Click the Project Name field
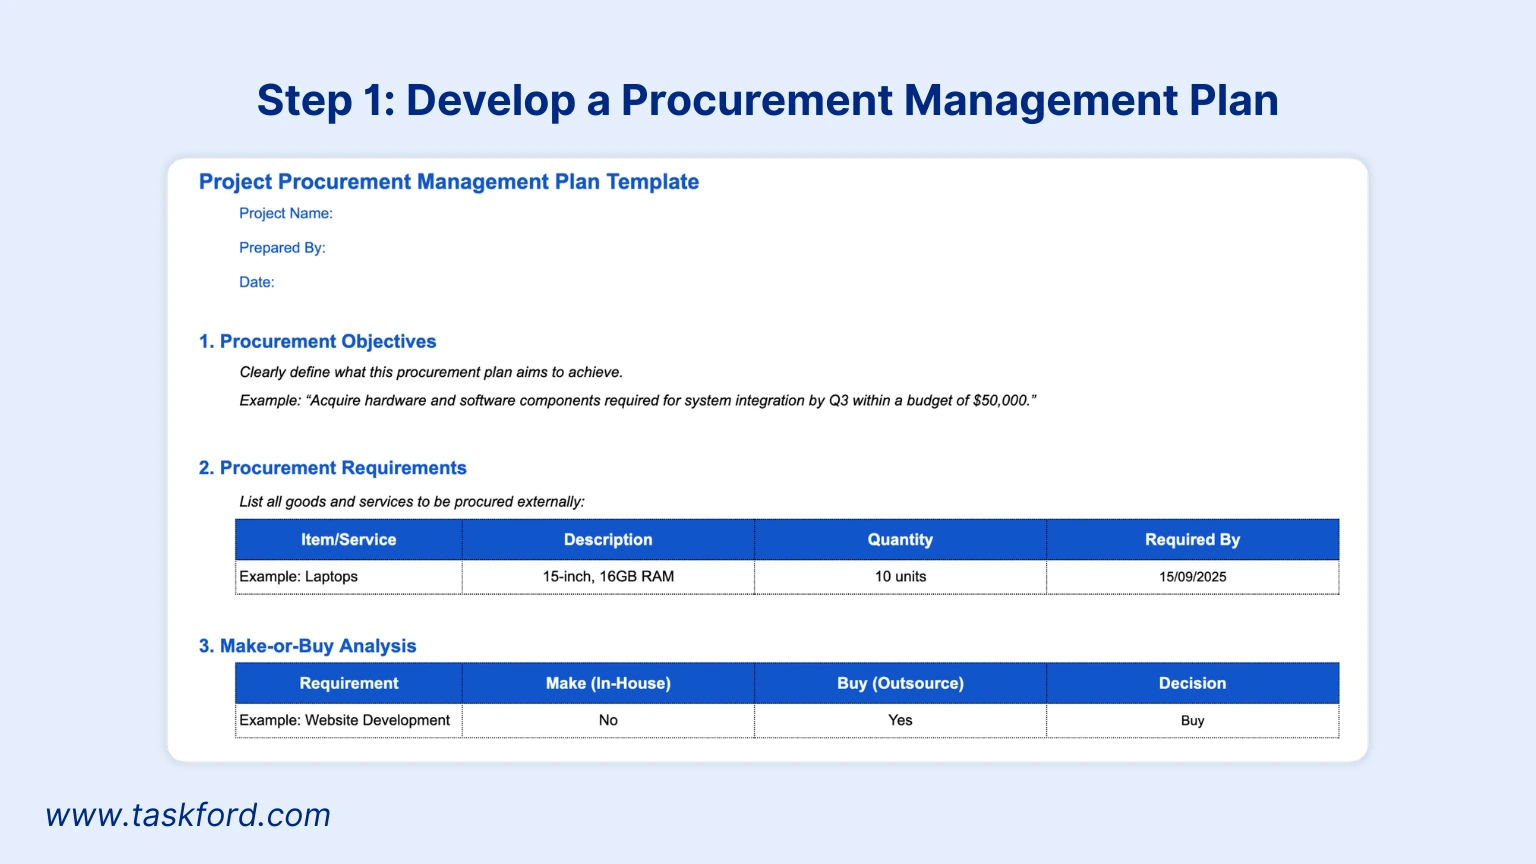The image size is (1536, 864). click(286, 213)
